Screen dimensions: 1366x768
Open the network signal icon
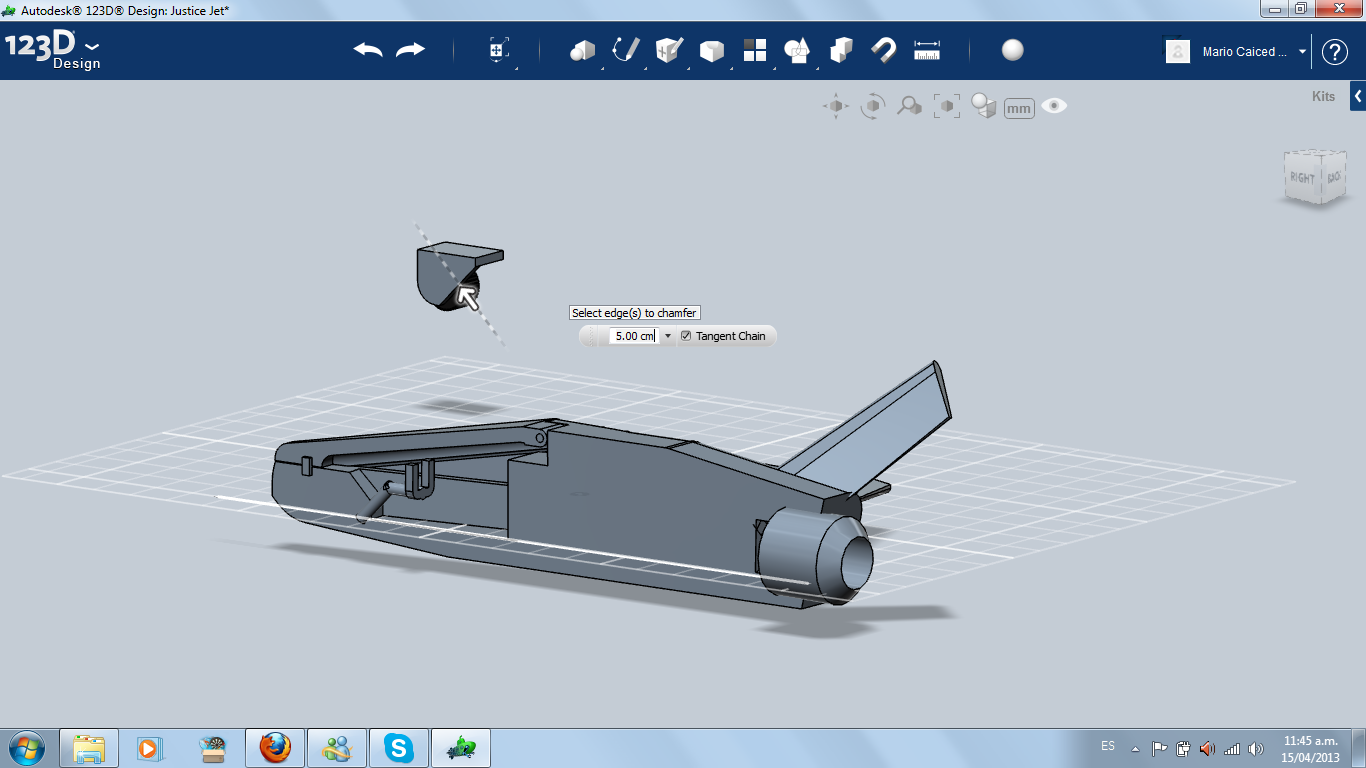click(1232, 748)
